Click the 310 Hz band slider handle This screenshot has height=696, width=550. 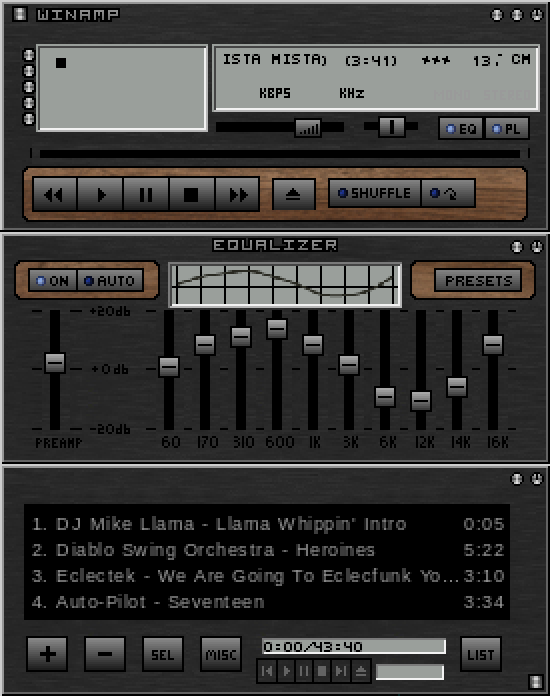(x=241, y=336)
